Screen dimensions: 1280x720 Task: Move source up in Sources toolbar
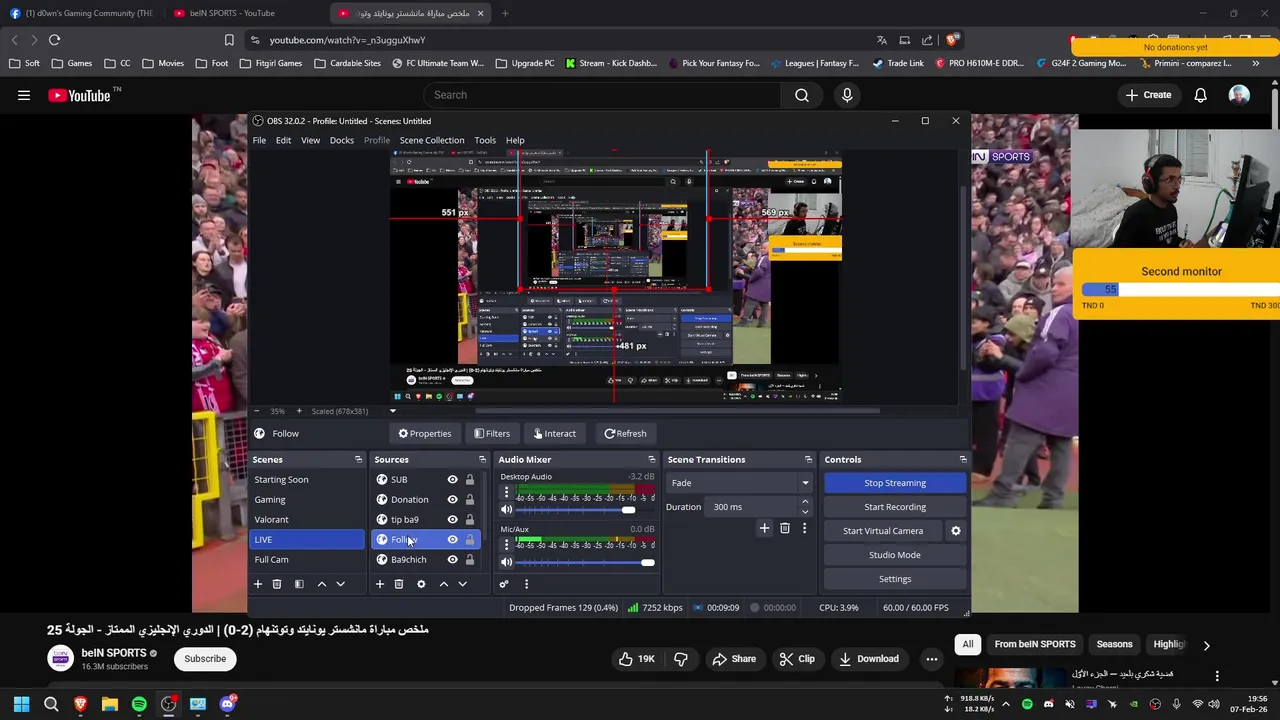tap(443, 584)
